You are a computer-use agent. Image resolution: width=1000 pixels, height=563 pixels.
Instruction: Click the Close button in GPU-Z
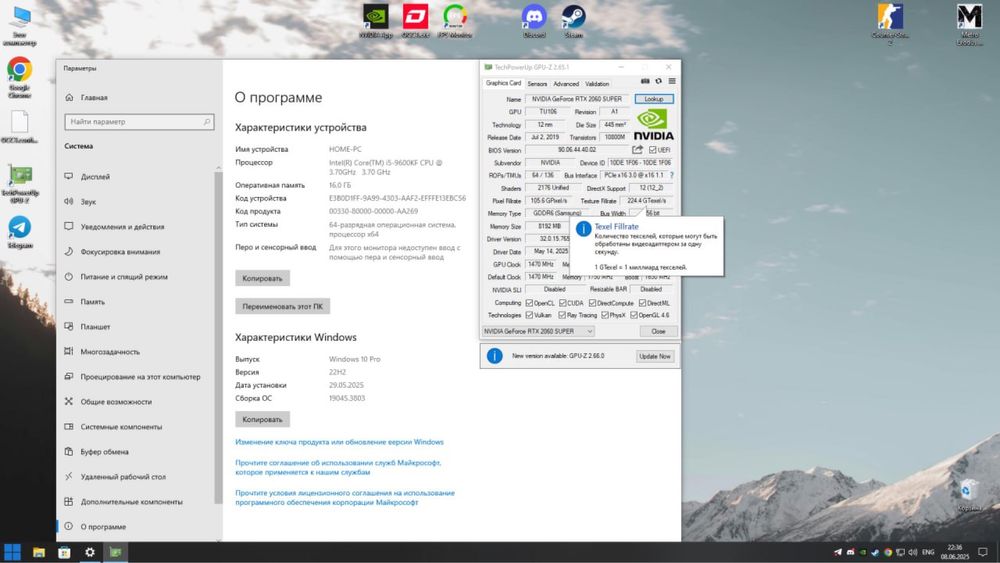pos(658,331)
